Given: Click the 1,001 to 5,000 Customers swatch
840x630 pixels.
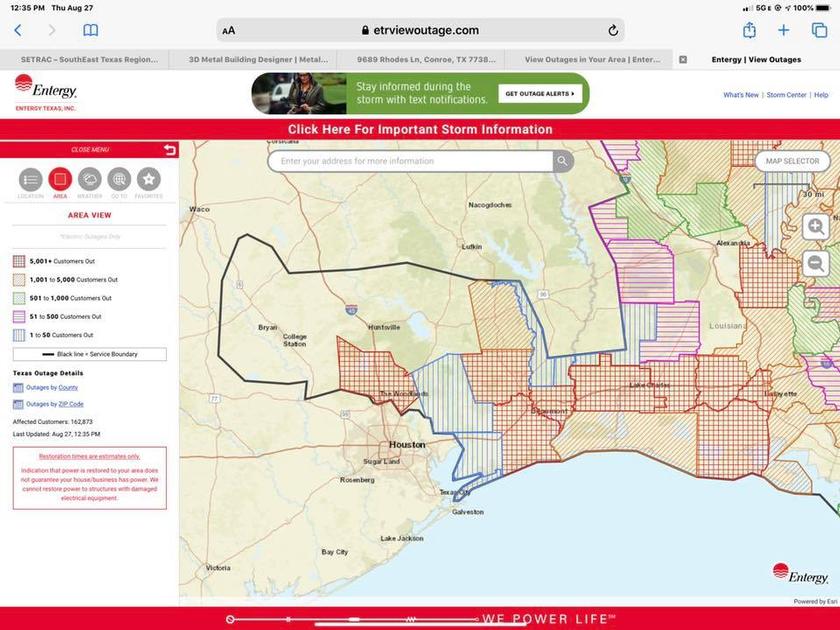Looking at the screenshot, I should pos(19,280).
